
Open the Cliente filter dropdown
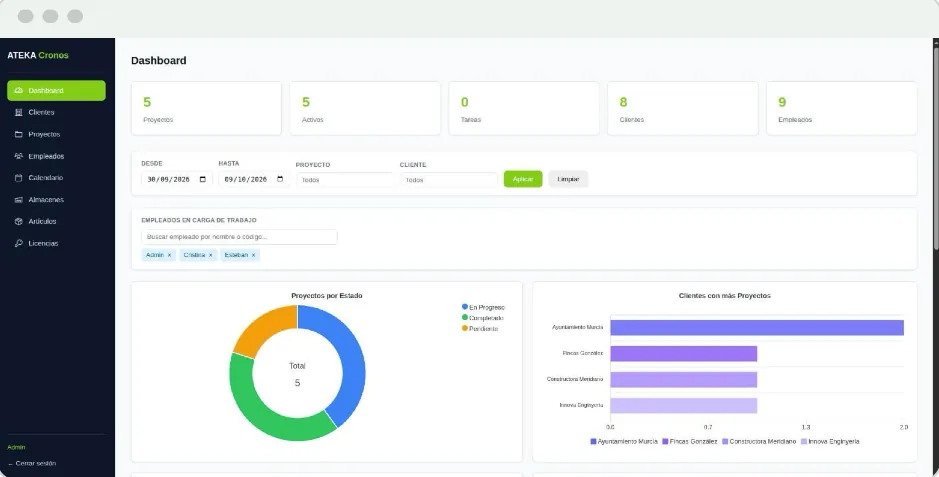coord(449,180)
